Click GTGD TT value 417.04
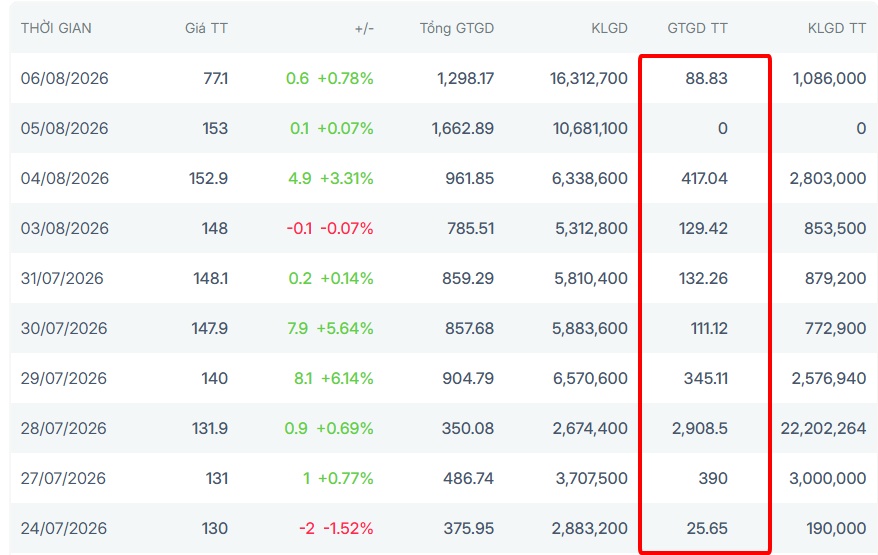 tap(704, 178)
